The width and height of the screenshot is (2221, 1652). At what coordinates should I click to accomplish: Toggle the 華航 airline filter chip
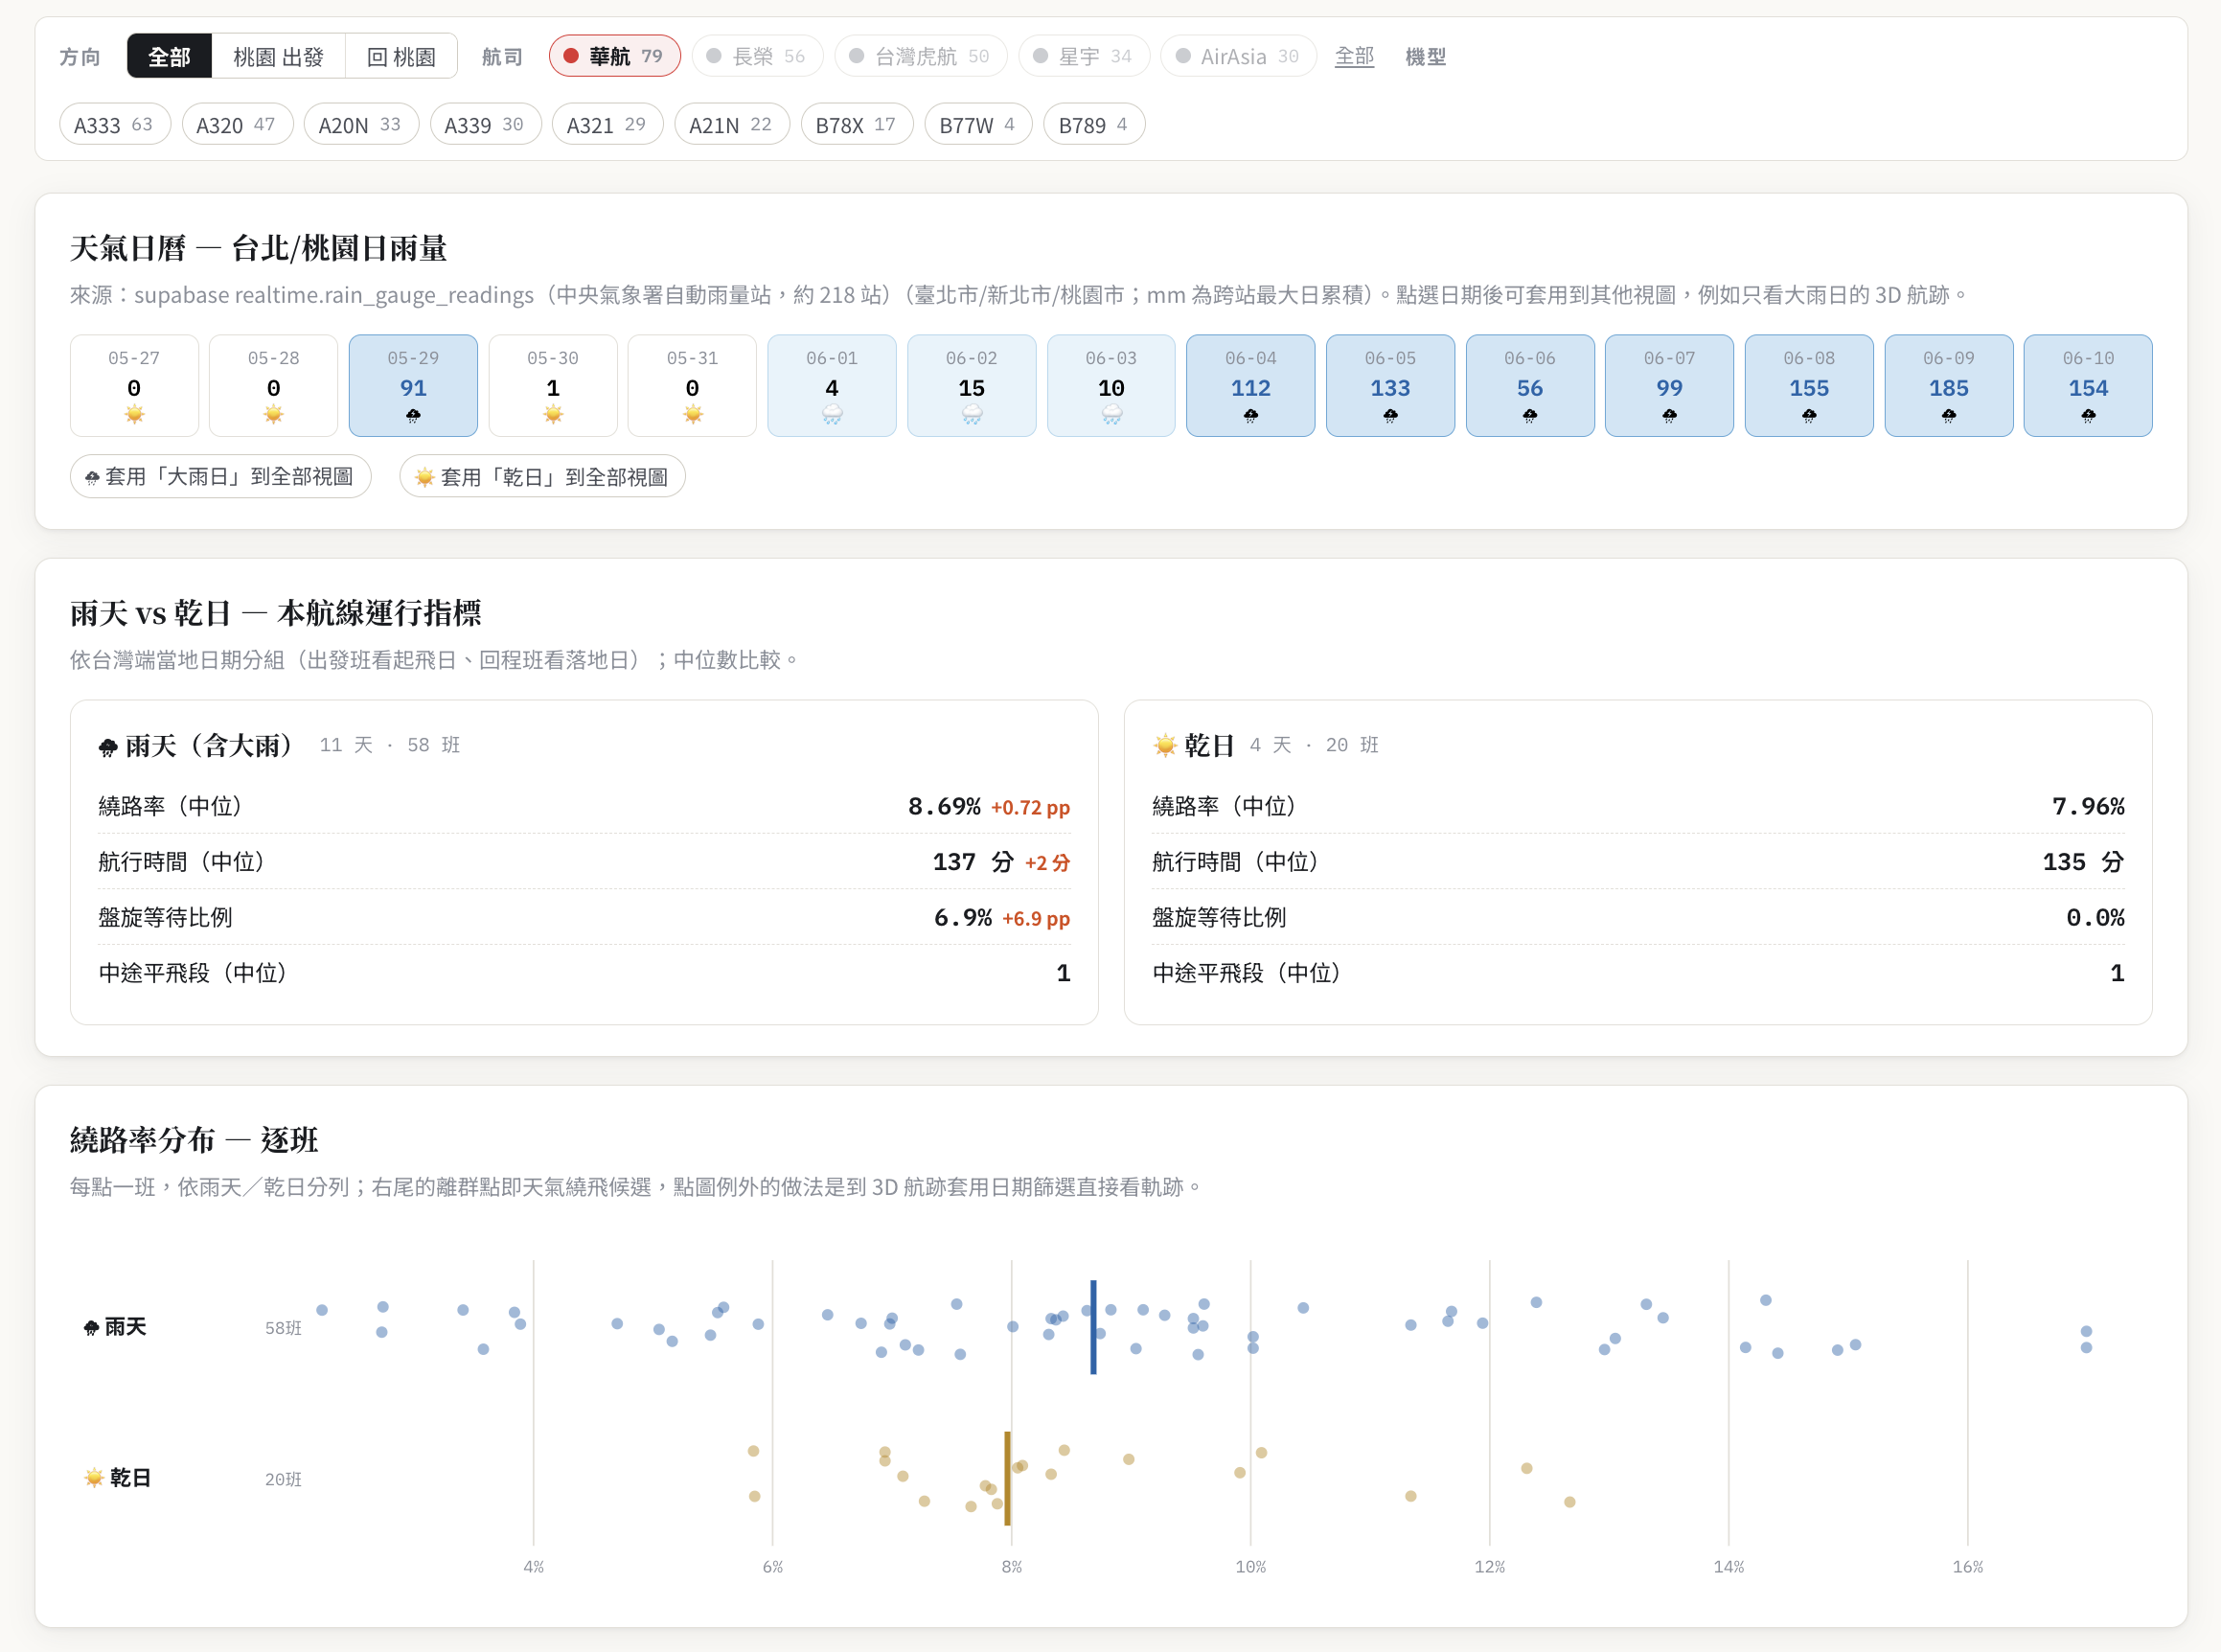tap(614, 56)
